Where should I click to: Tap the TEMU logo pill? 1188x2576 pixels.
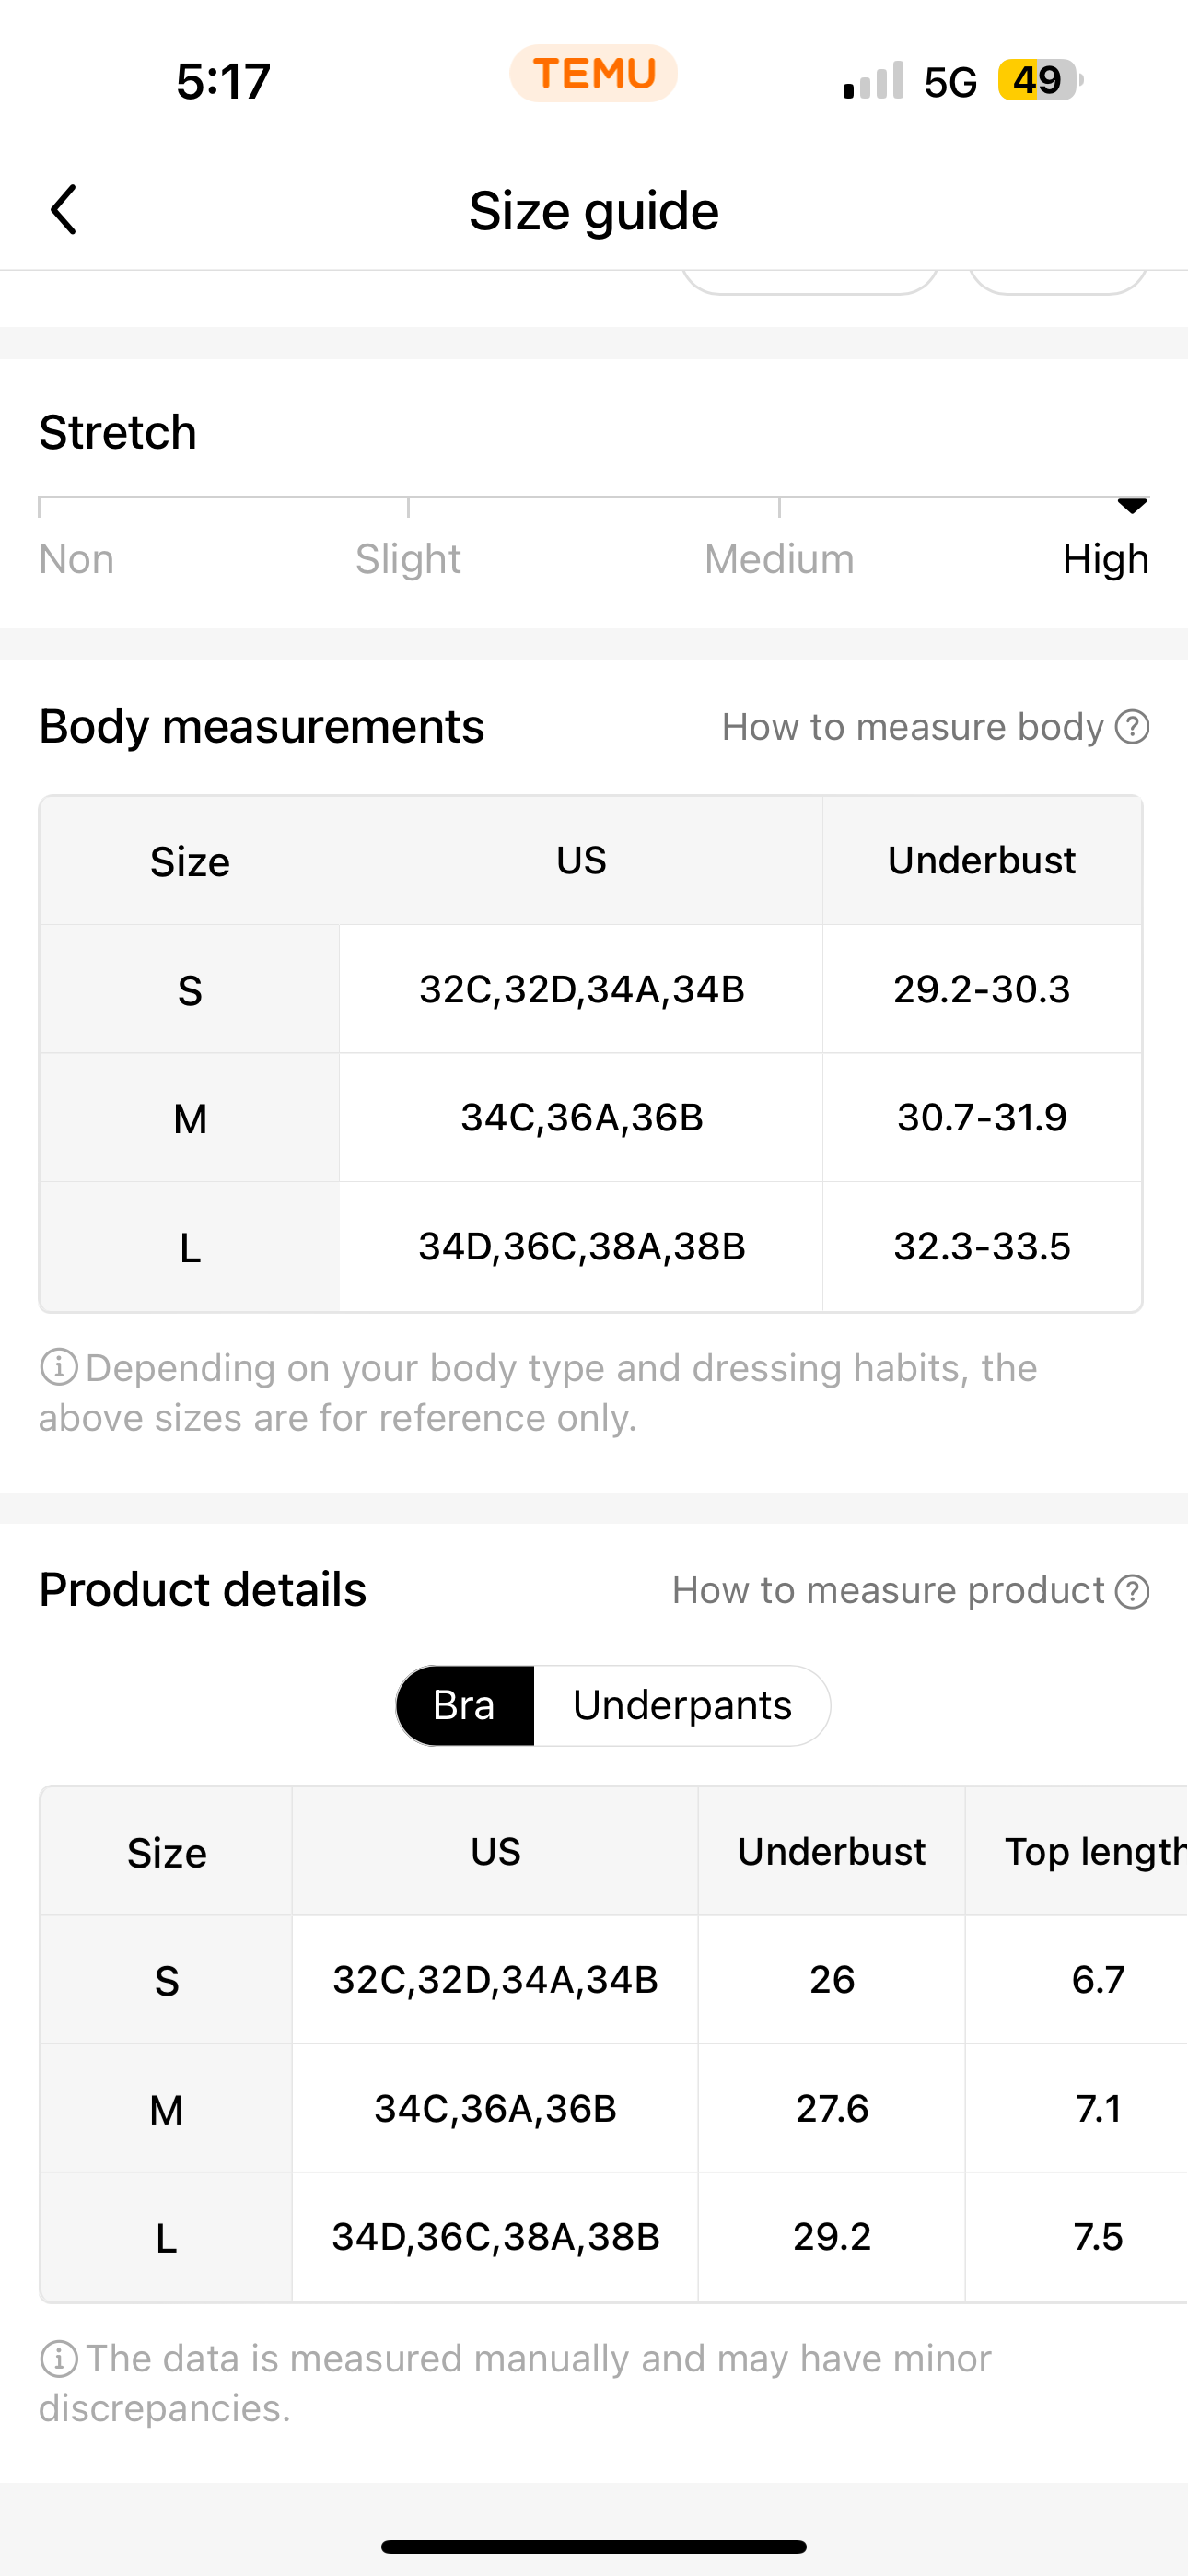[x=593, y=74]
